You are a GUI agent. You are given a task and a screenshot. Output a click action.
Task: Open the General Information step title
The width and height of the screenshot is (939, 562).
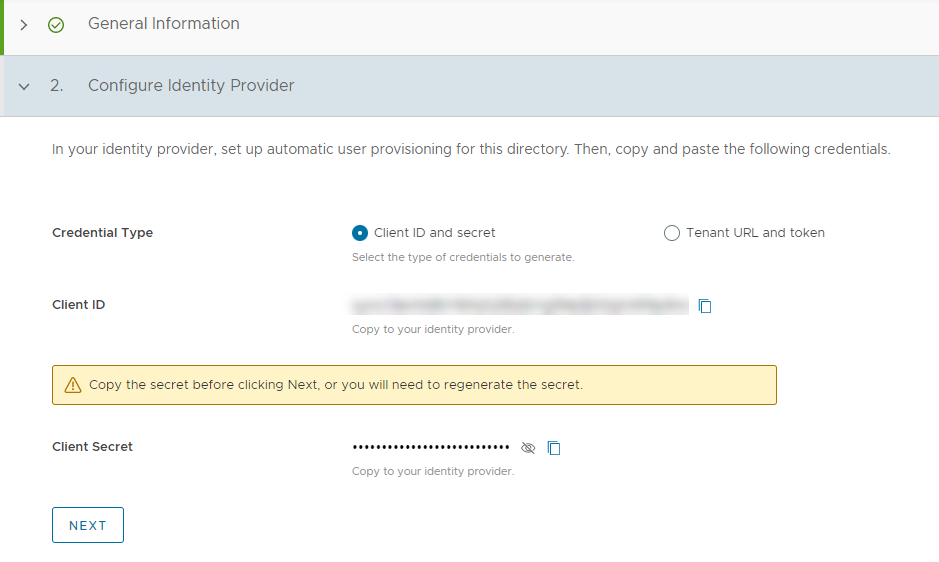pyautogui.click(x=163, y=23)
